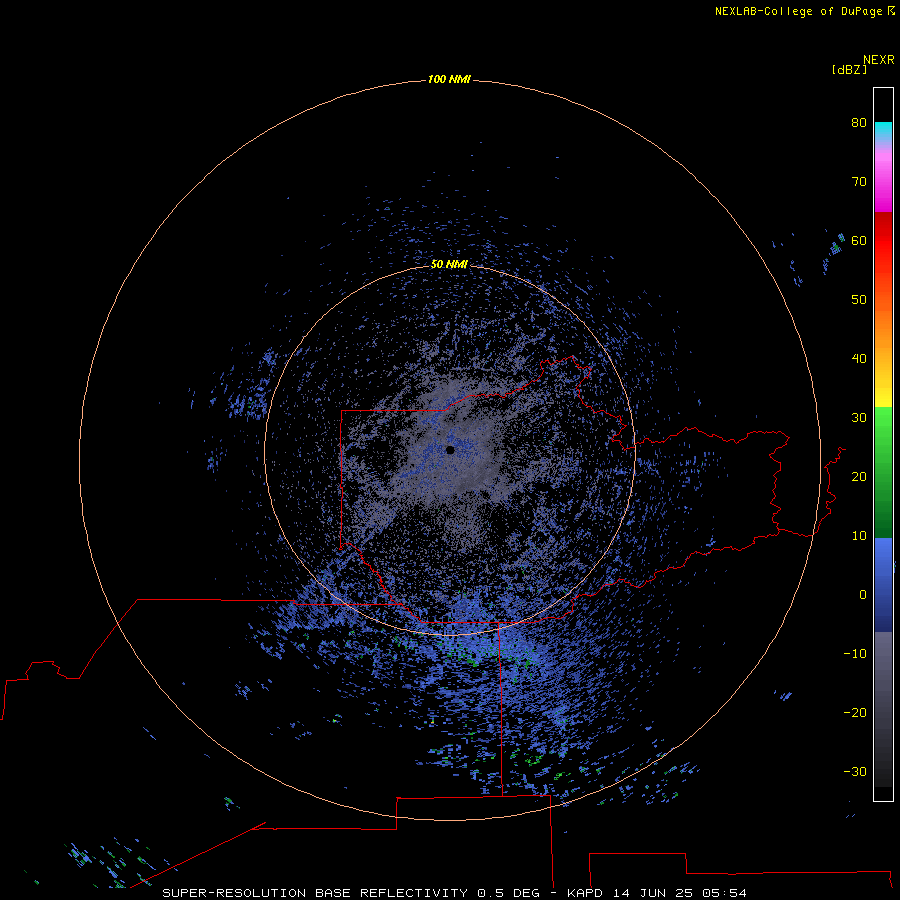This screenshot has height=900, width=900.
Task: Click the 100 NMI range ring label
Action: point(449,79)
